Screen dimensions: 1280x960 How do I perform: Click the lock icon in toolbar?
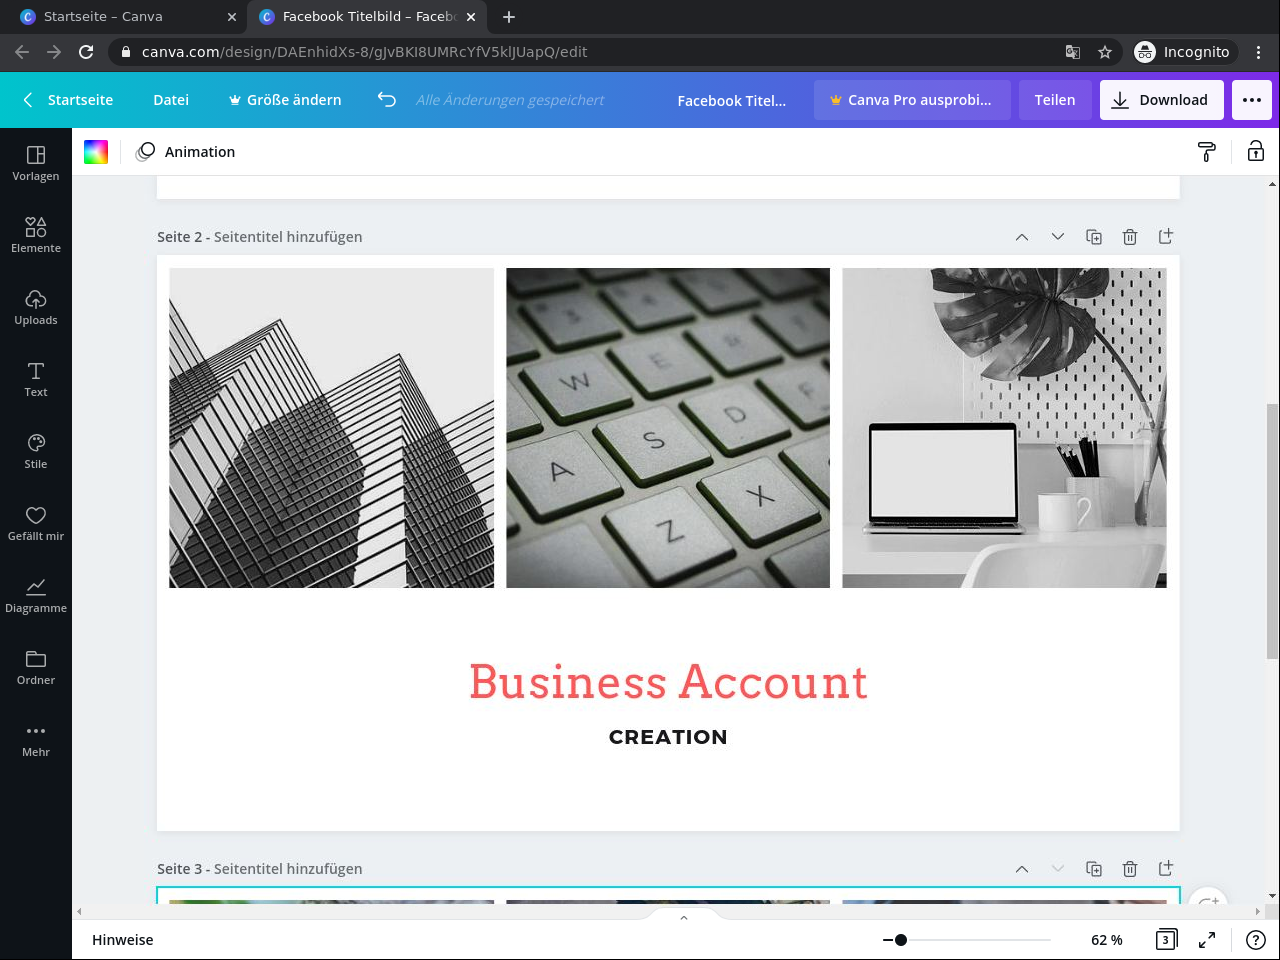click(x=1255, y=152)
